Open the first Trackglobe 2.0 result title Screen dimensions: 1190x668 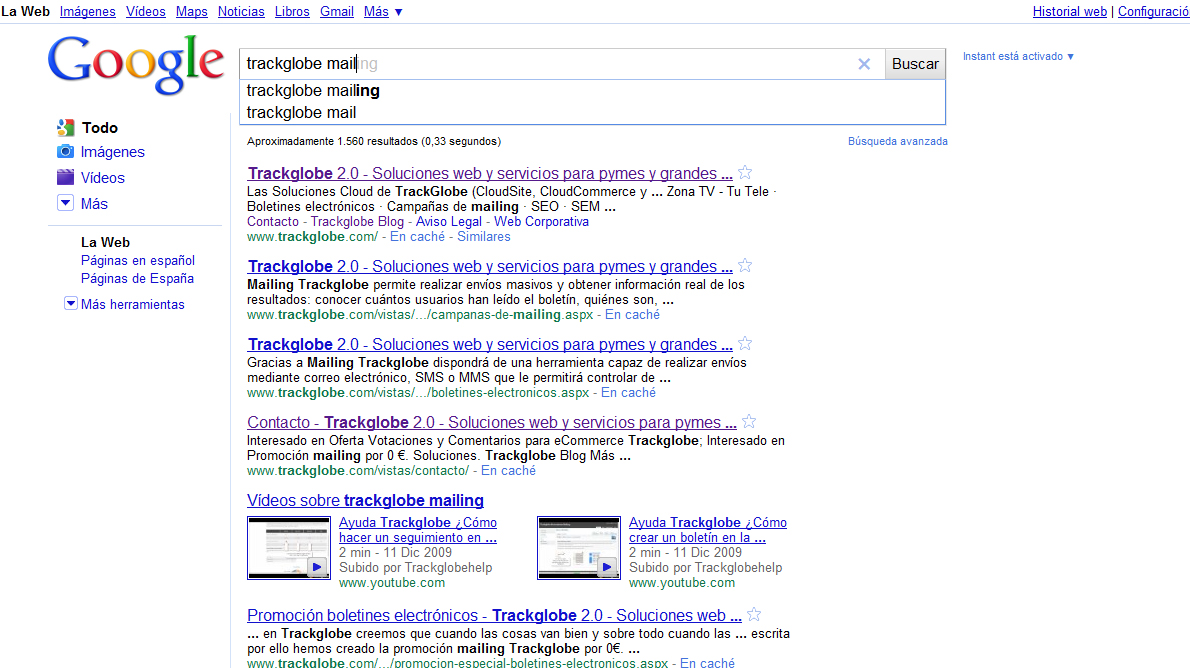pos(490,173)
